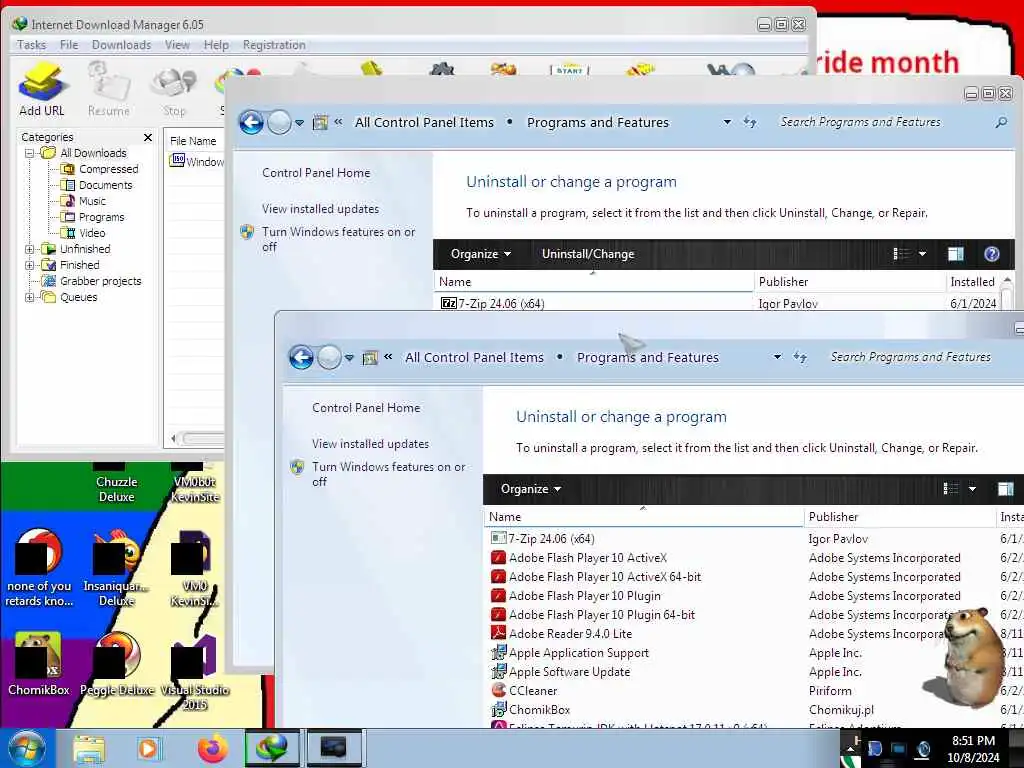The image size is (1024, 768).
Task: Click the File Name column header
Action: pyautogui.click(x=193, y=141)
